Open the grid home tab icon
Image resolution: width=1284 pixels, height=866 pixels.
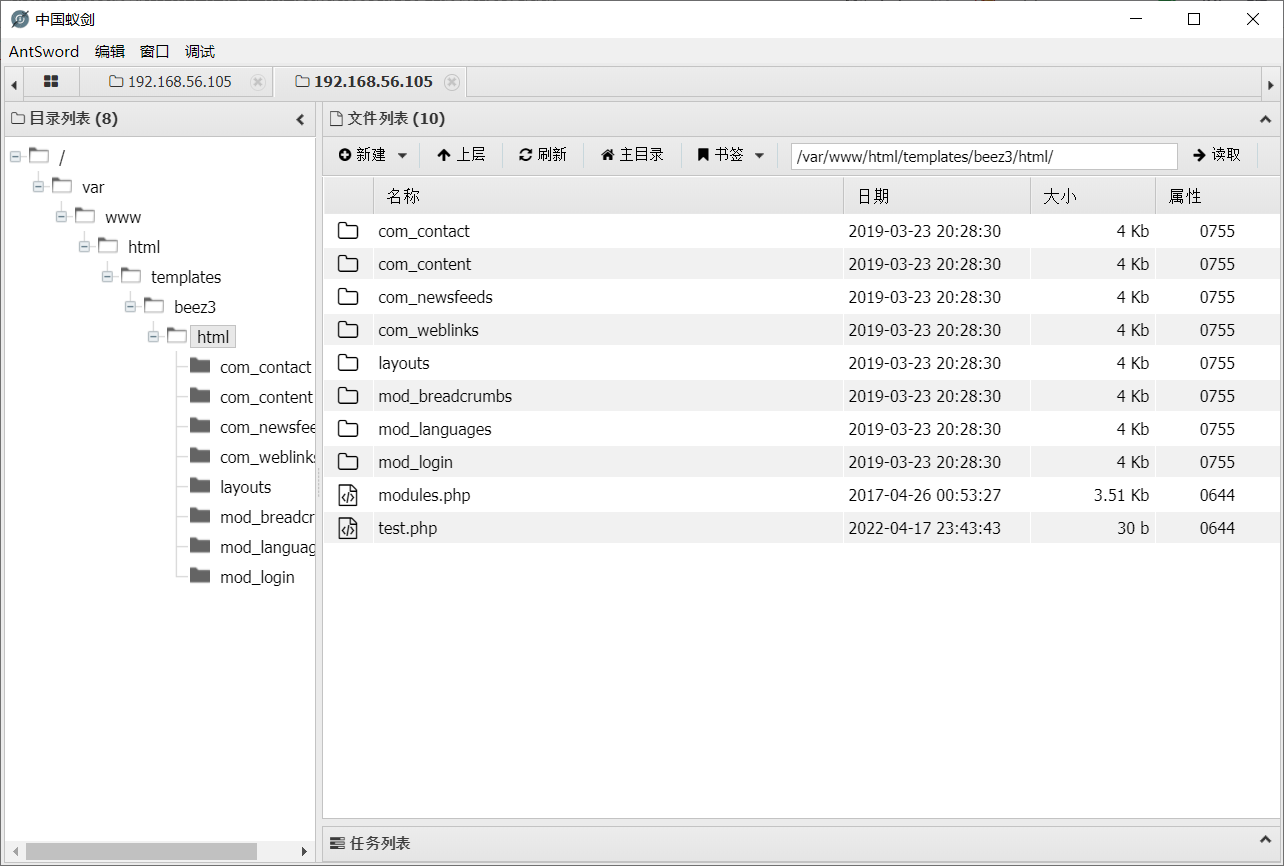[51, 82]
